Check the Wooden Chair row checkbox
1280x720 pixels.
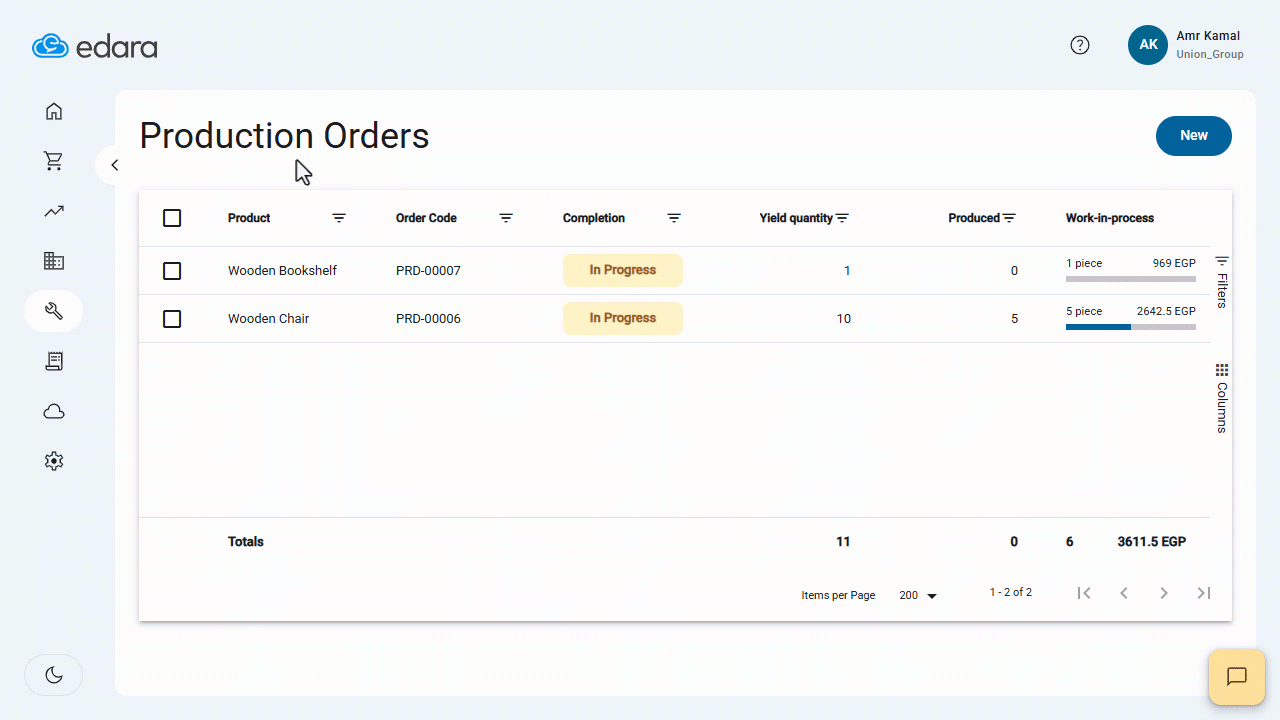click(x=171, y=318)
